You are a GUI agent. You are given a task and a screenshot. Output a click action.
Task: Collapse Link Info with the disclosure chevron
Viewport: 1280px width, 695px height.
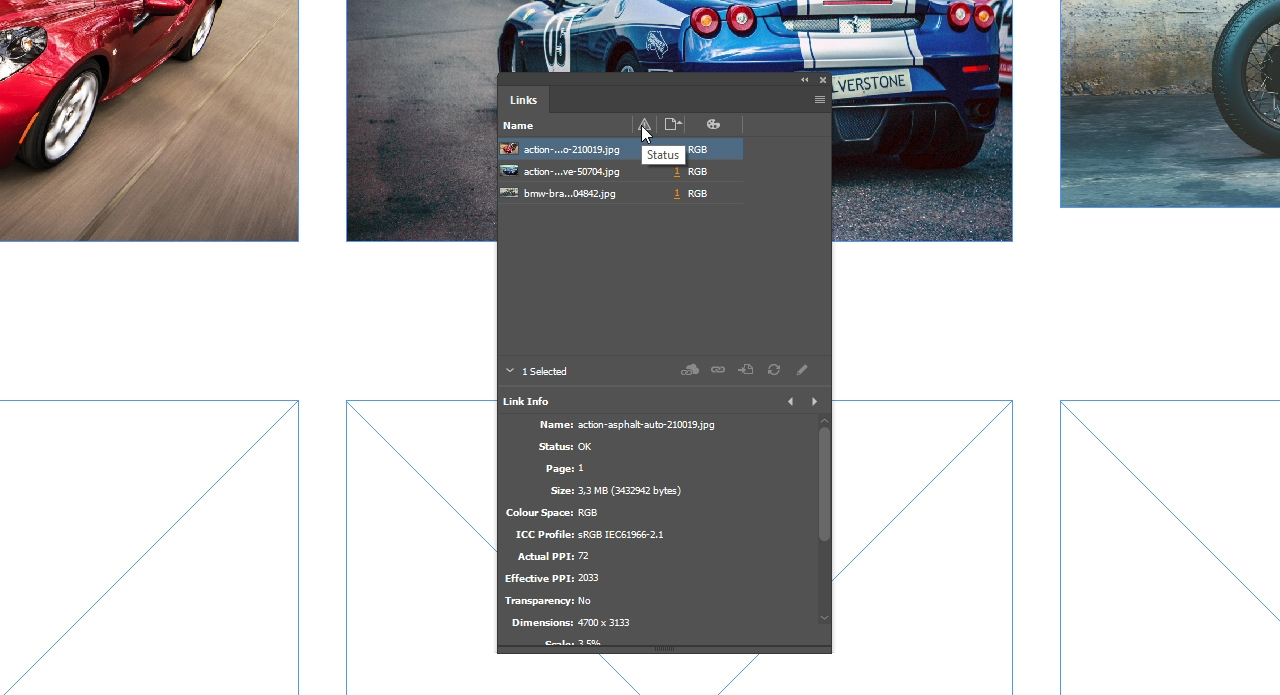coord(510,371)
